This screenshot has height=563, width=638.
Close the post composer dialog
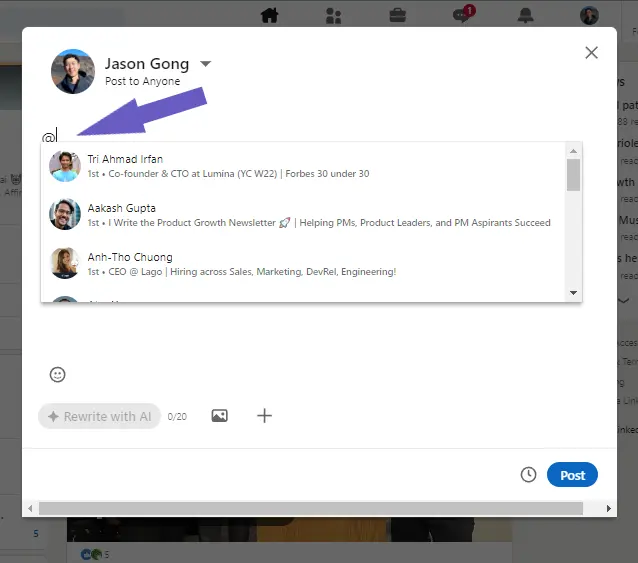coord(591,52)
